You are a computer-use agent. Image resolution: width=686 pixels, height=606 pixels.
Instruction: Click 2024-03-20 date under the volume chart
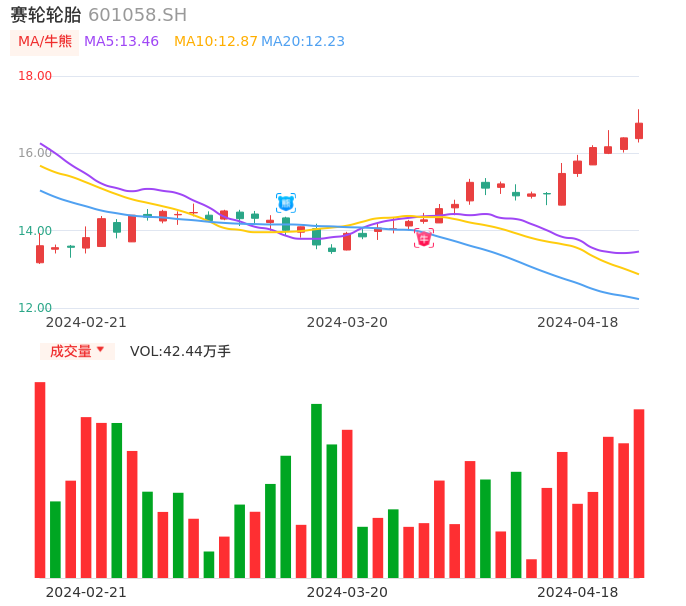(x=347, y=592)
